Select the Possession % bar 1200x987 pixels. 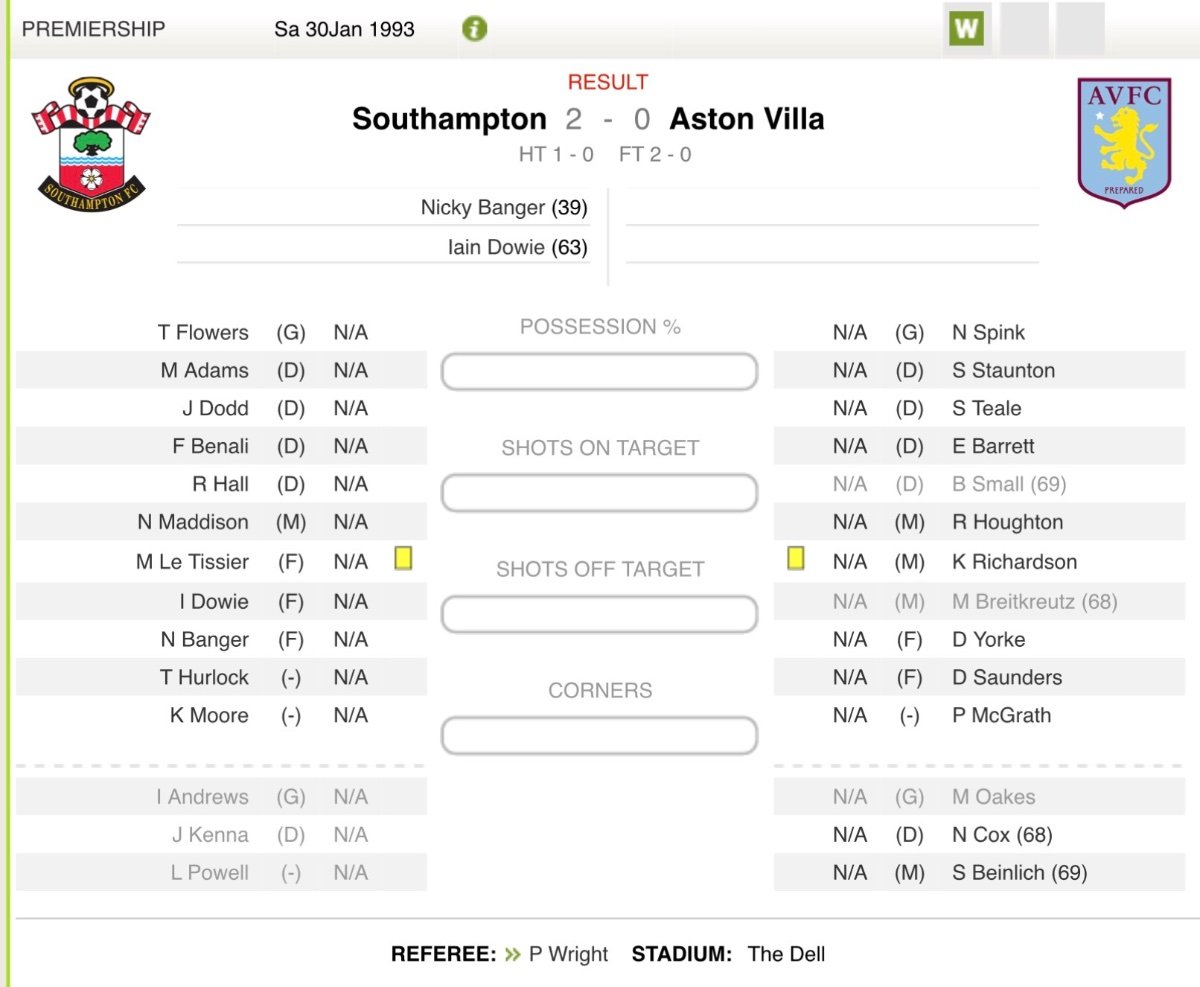(599, 372)
